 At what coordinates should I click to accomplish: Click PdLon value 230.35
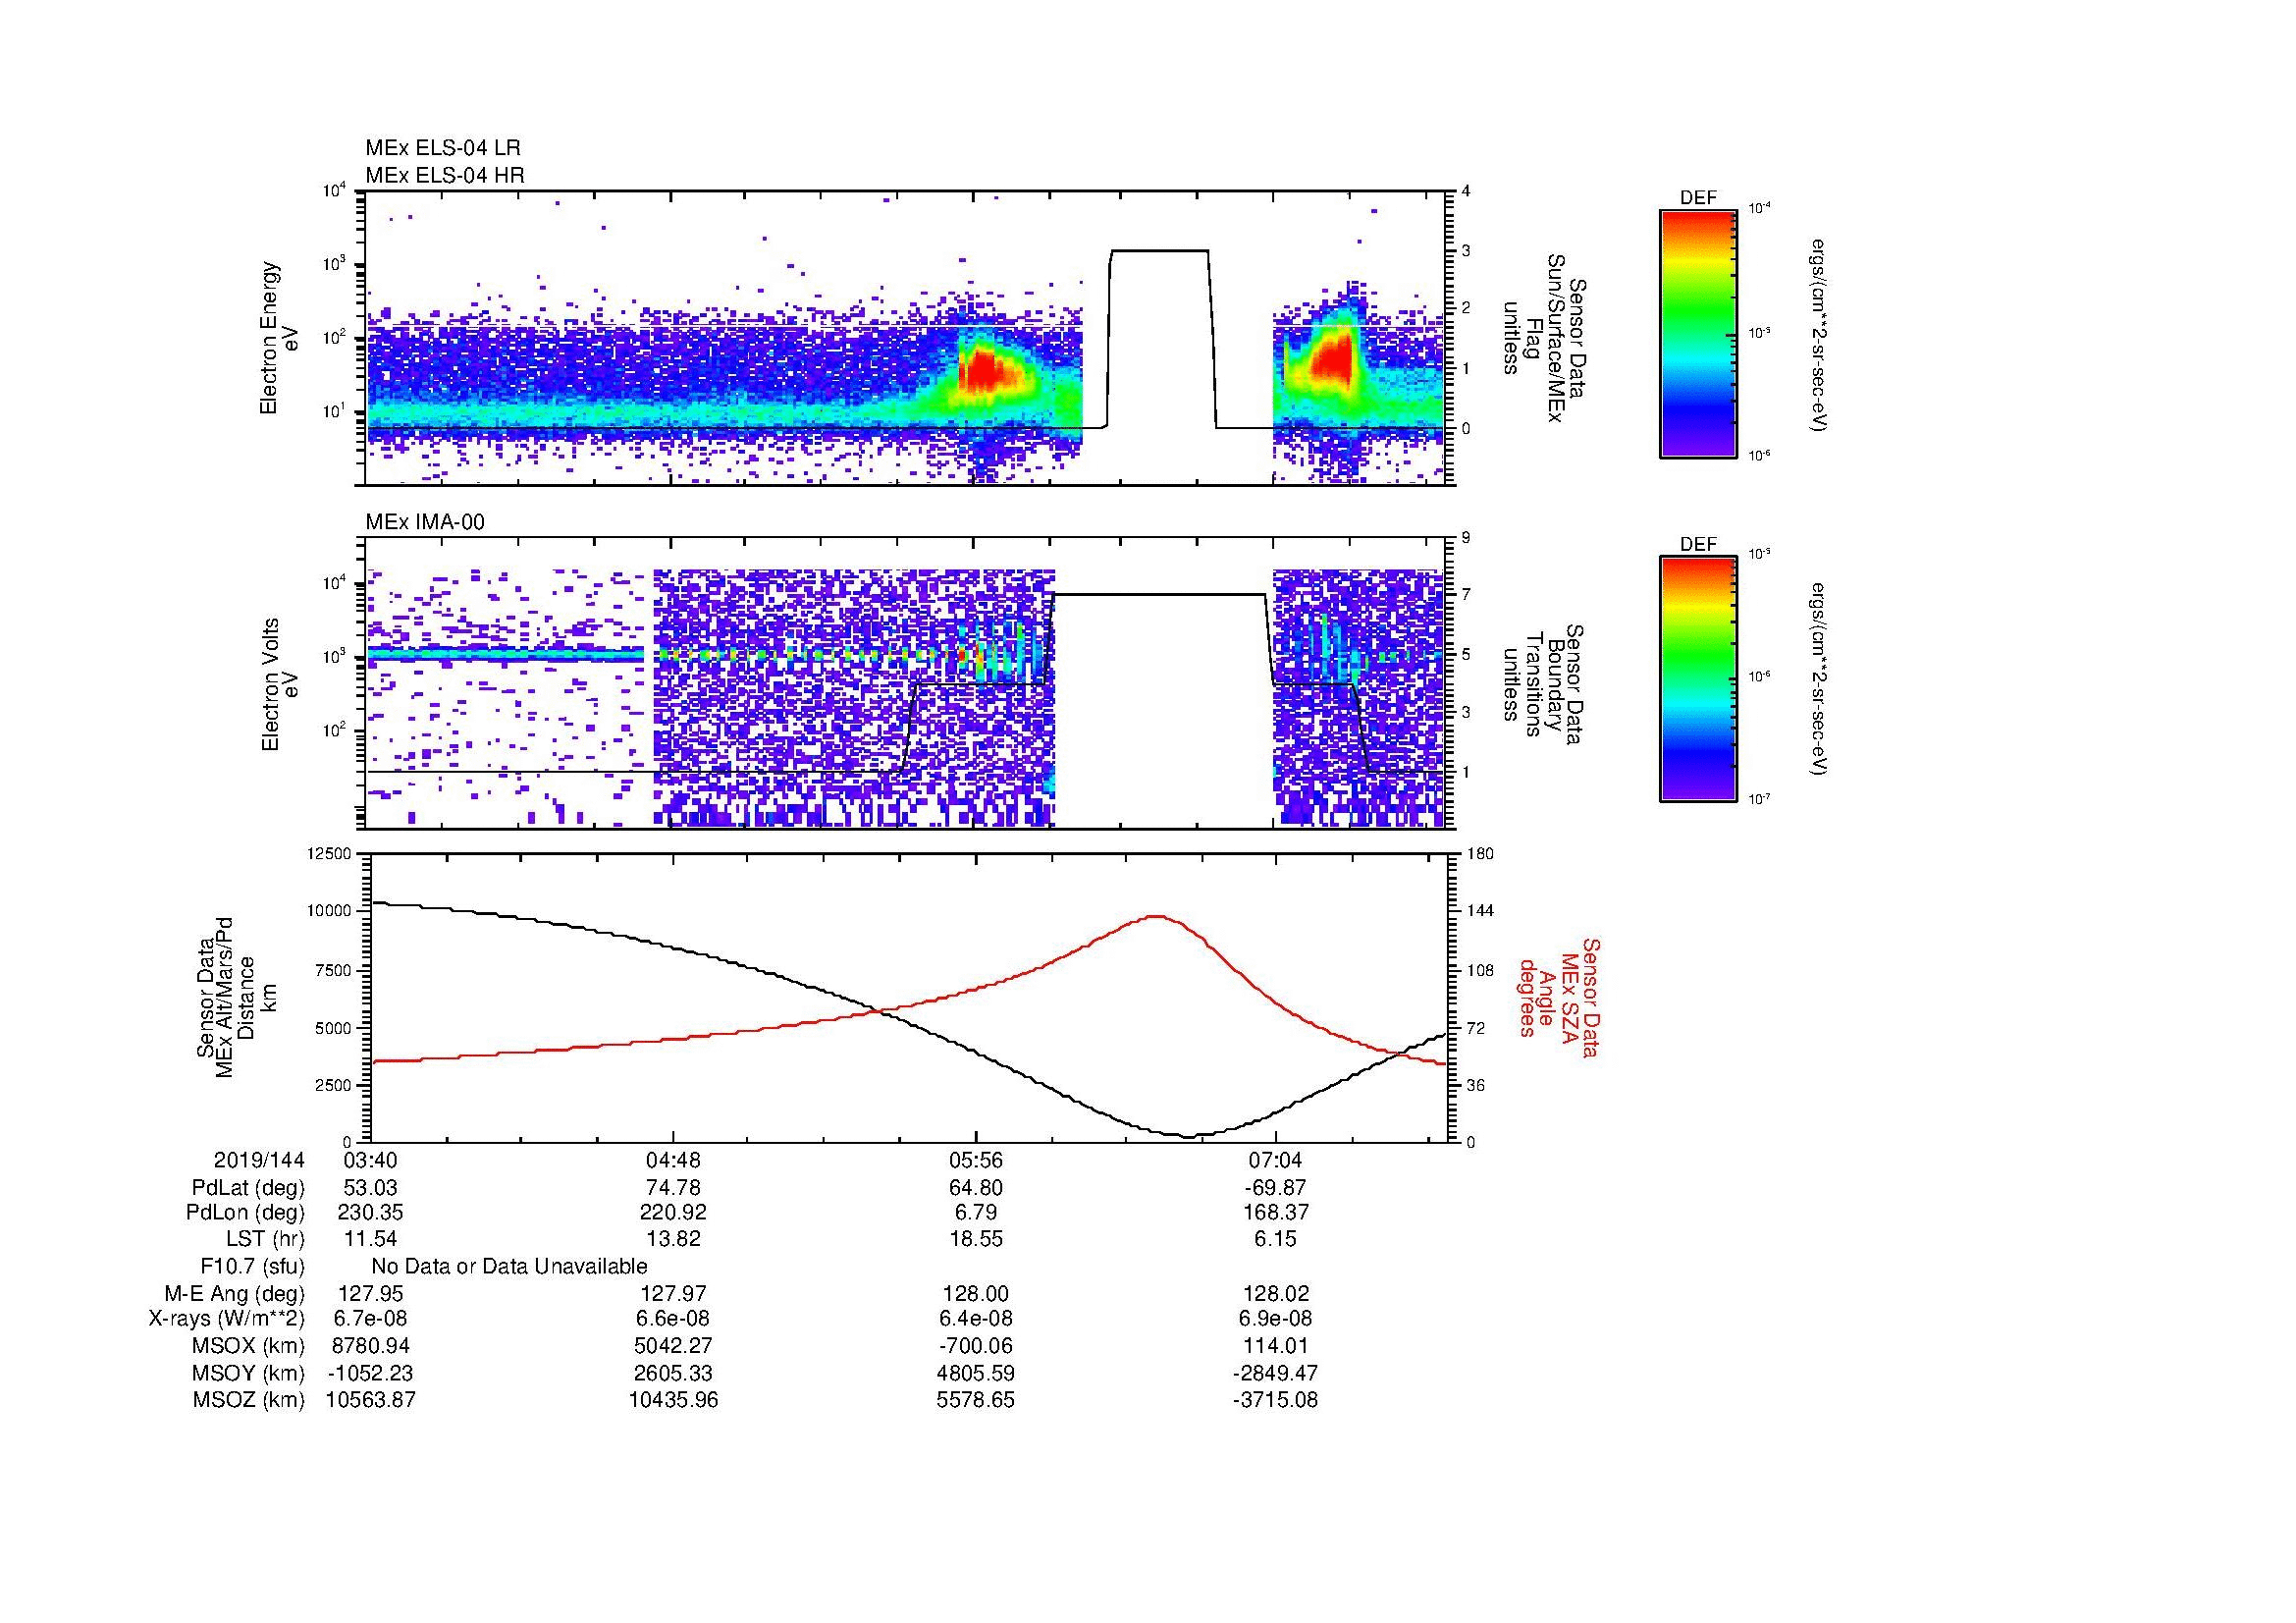tap(371, 1213)
